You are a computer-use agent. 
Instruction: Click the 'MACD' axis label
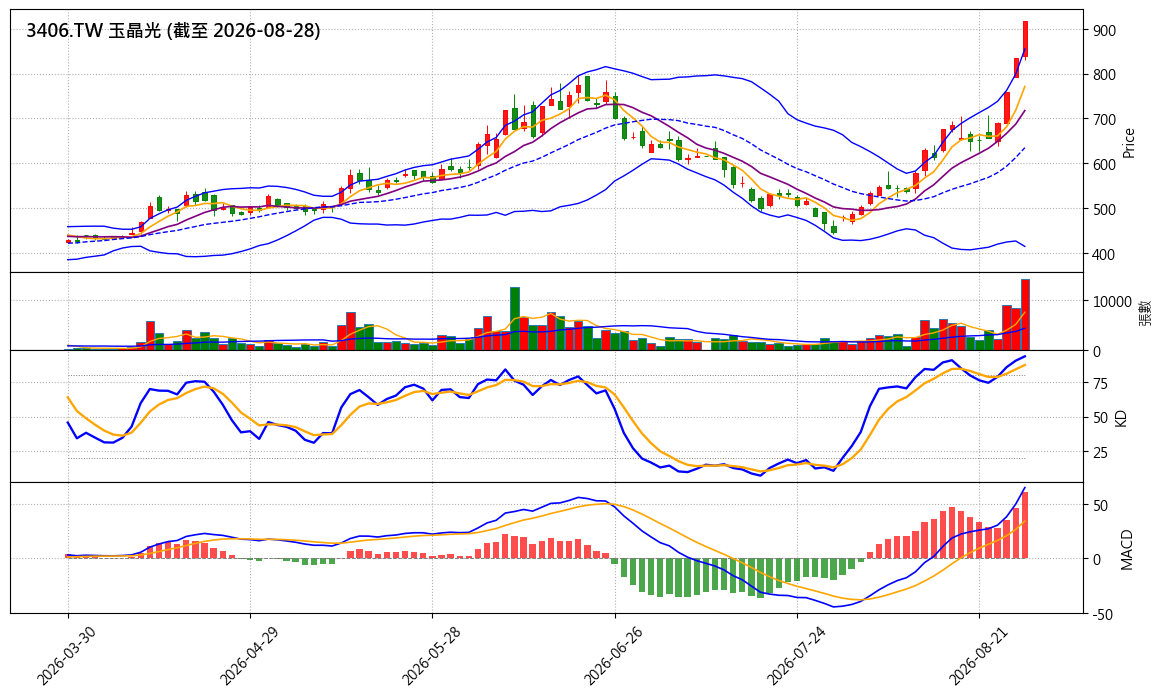point(1127,550)
